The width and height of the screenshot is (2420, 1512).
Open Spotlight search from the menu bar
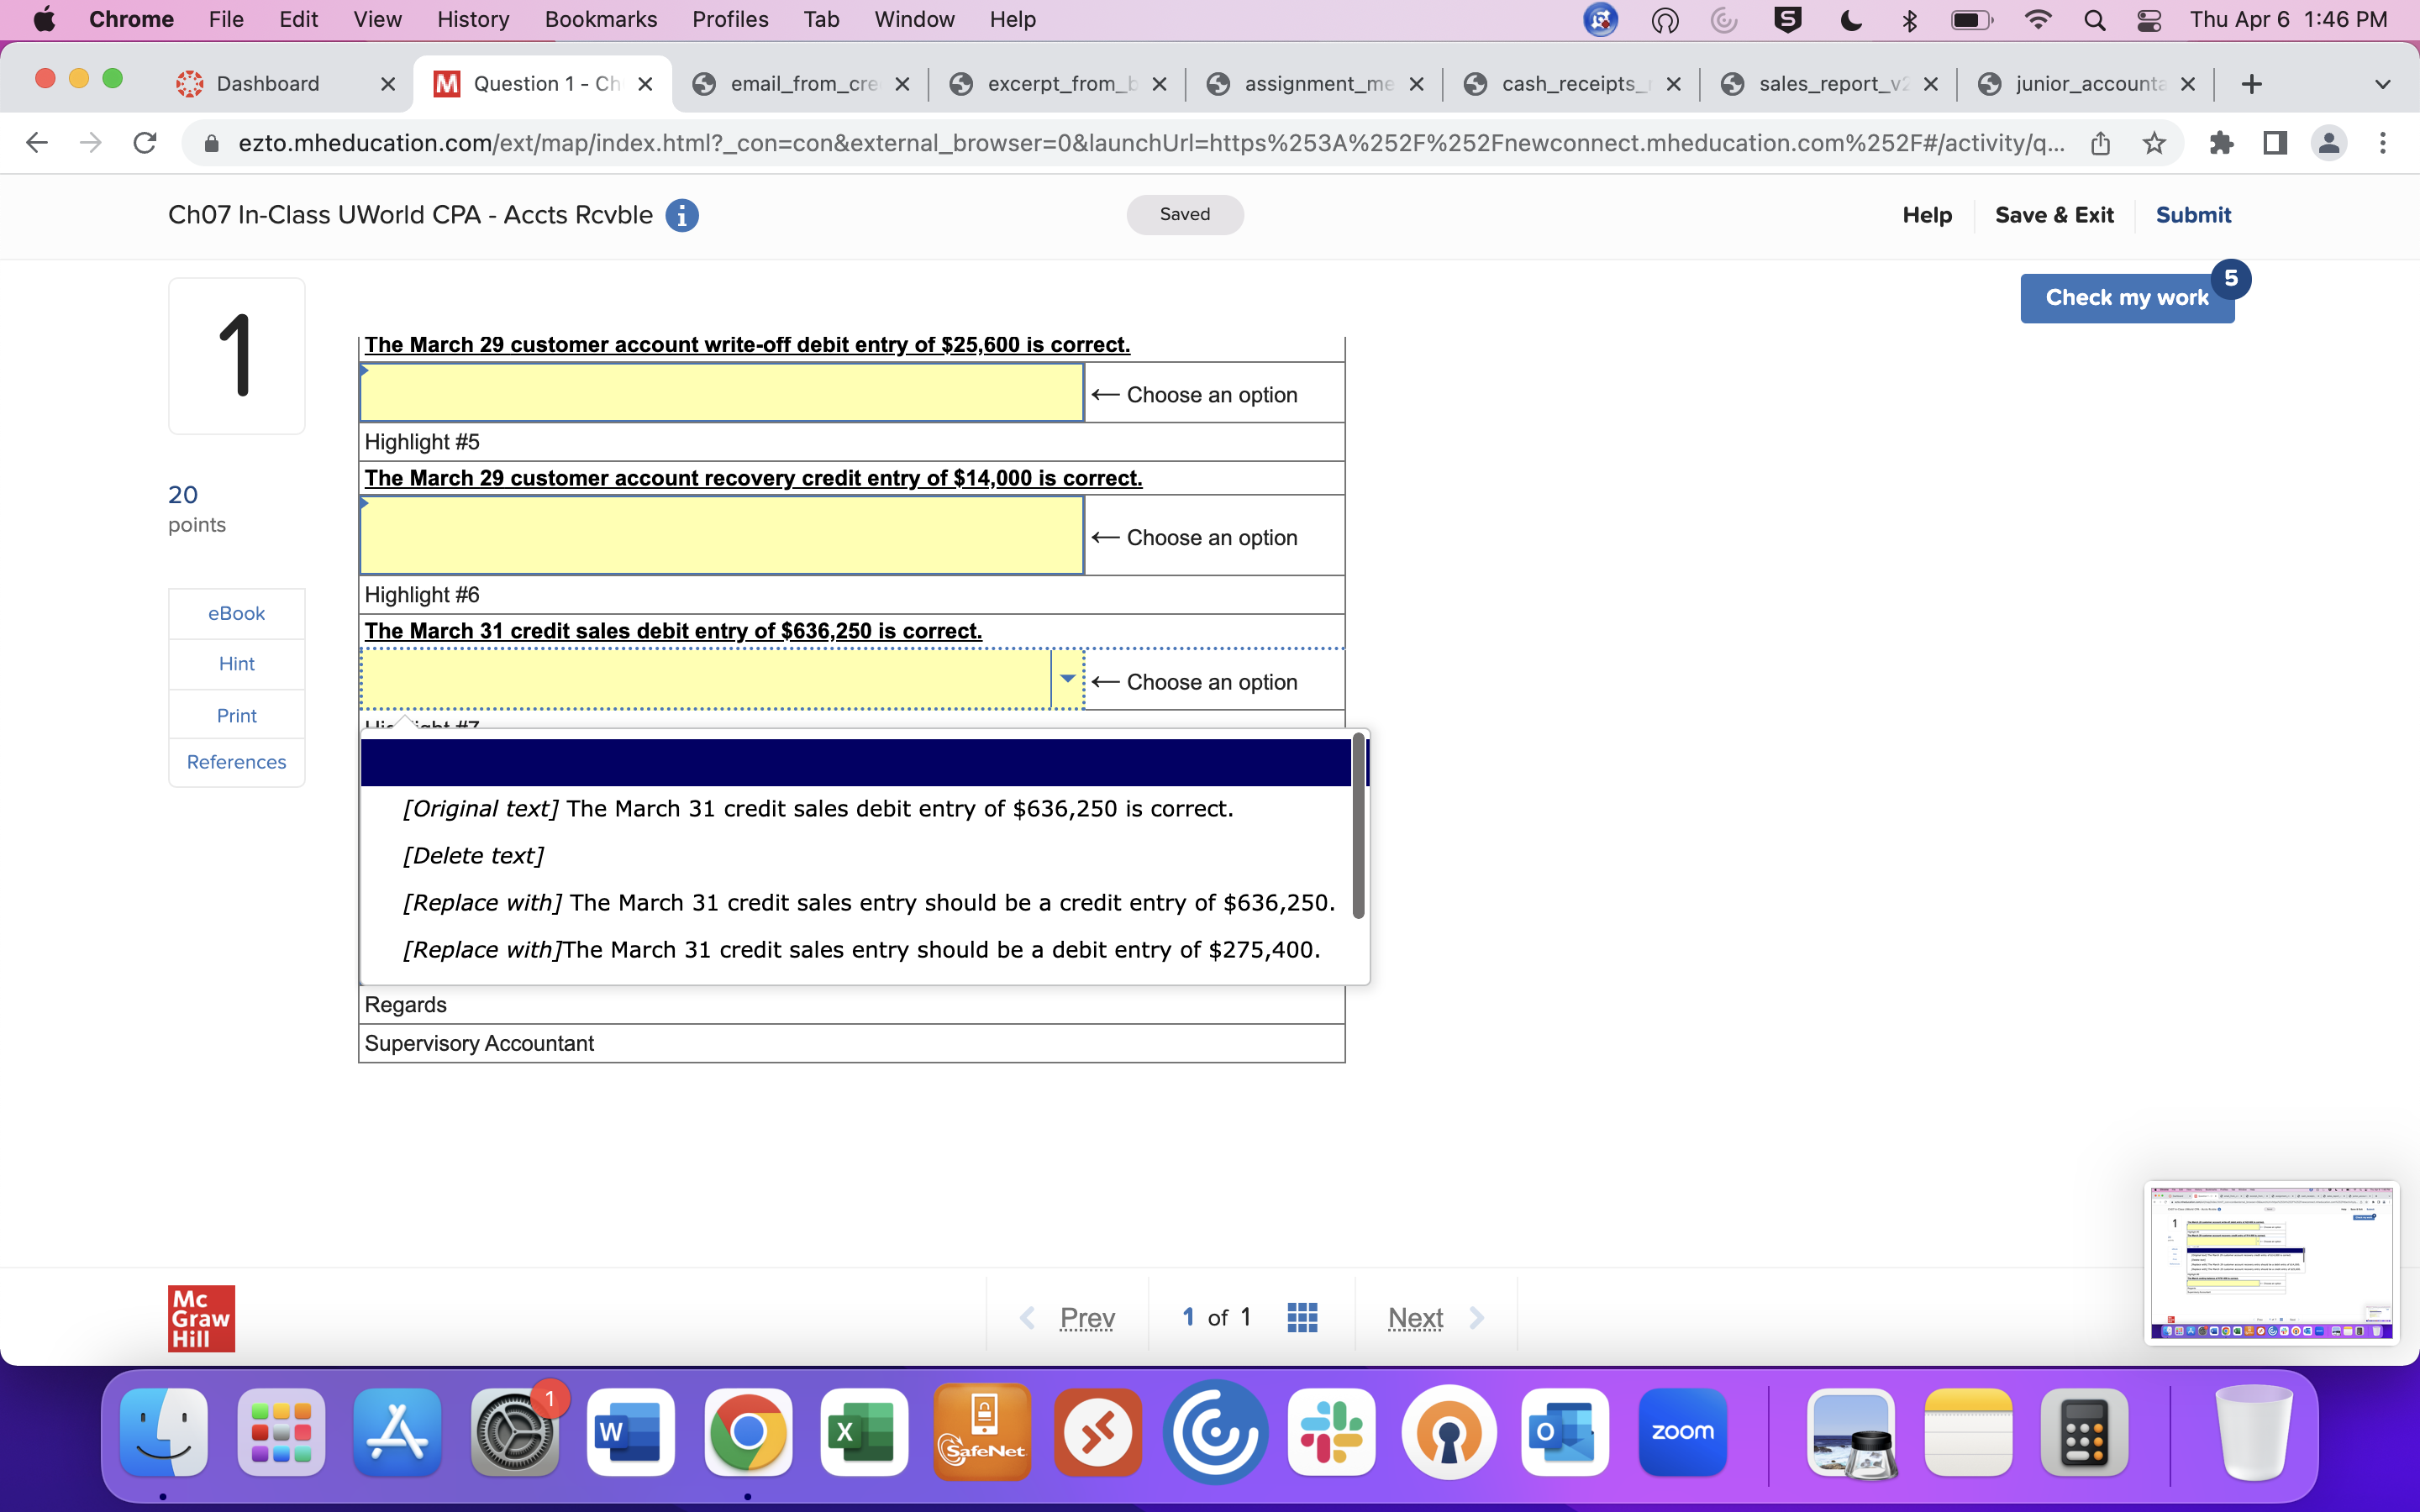2096,20
